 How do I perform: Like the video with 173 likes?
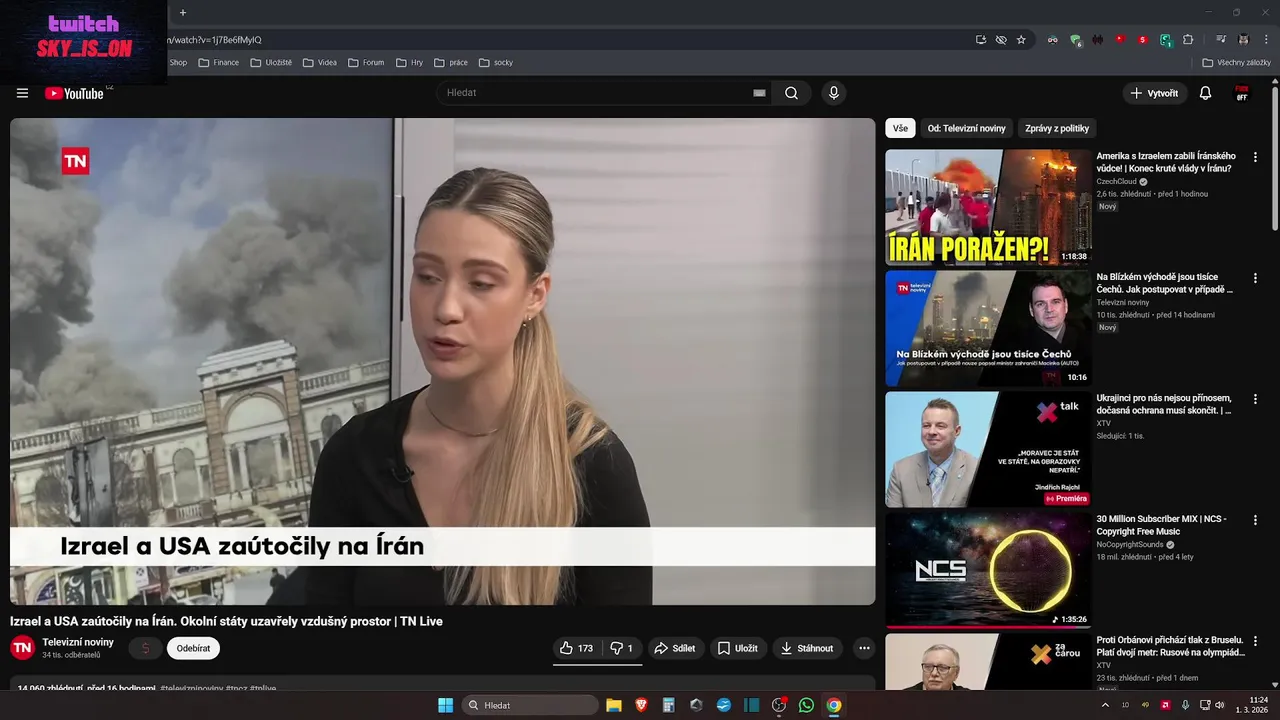[x=577, y=648]
